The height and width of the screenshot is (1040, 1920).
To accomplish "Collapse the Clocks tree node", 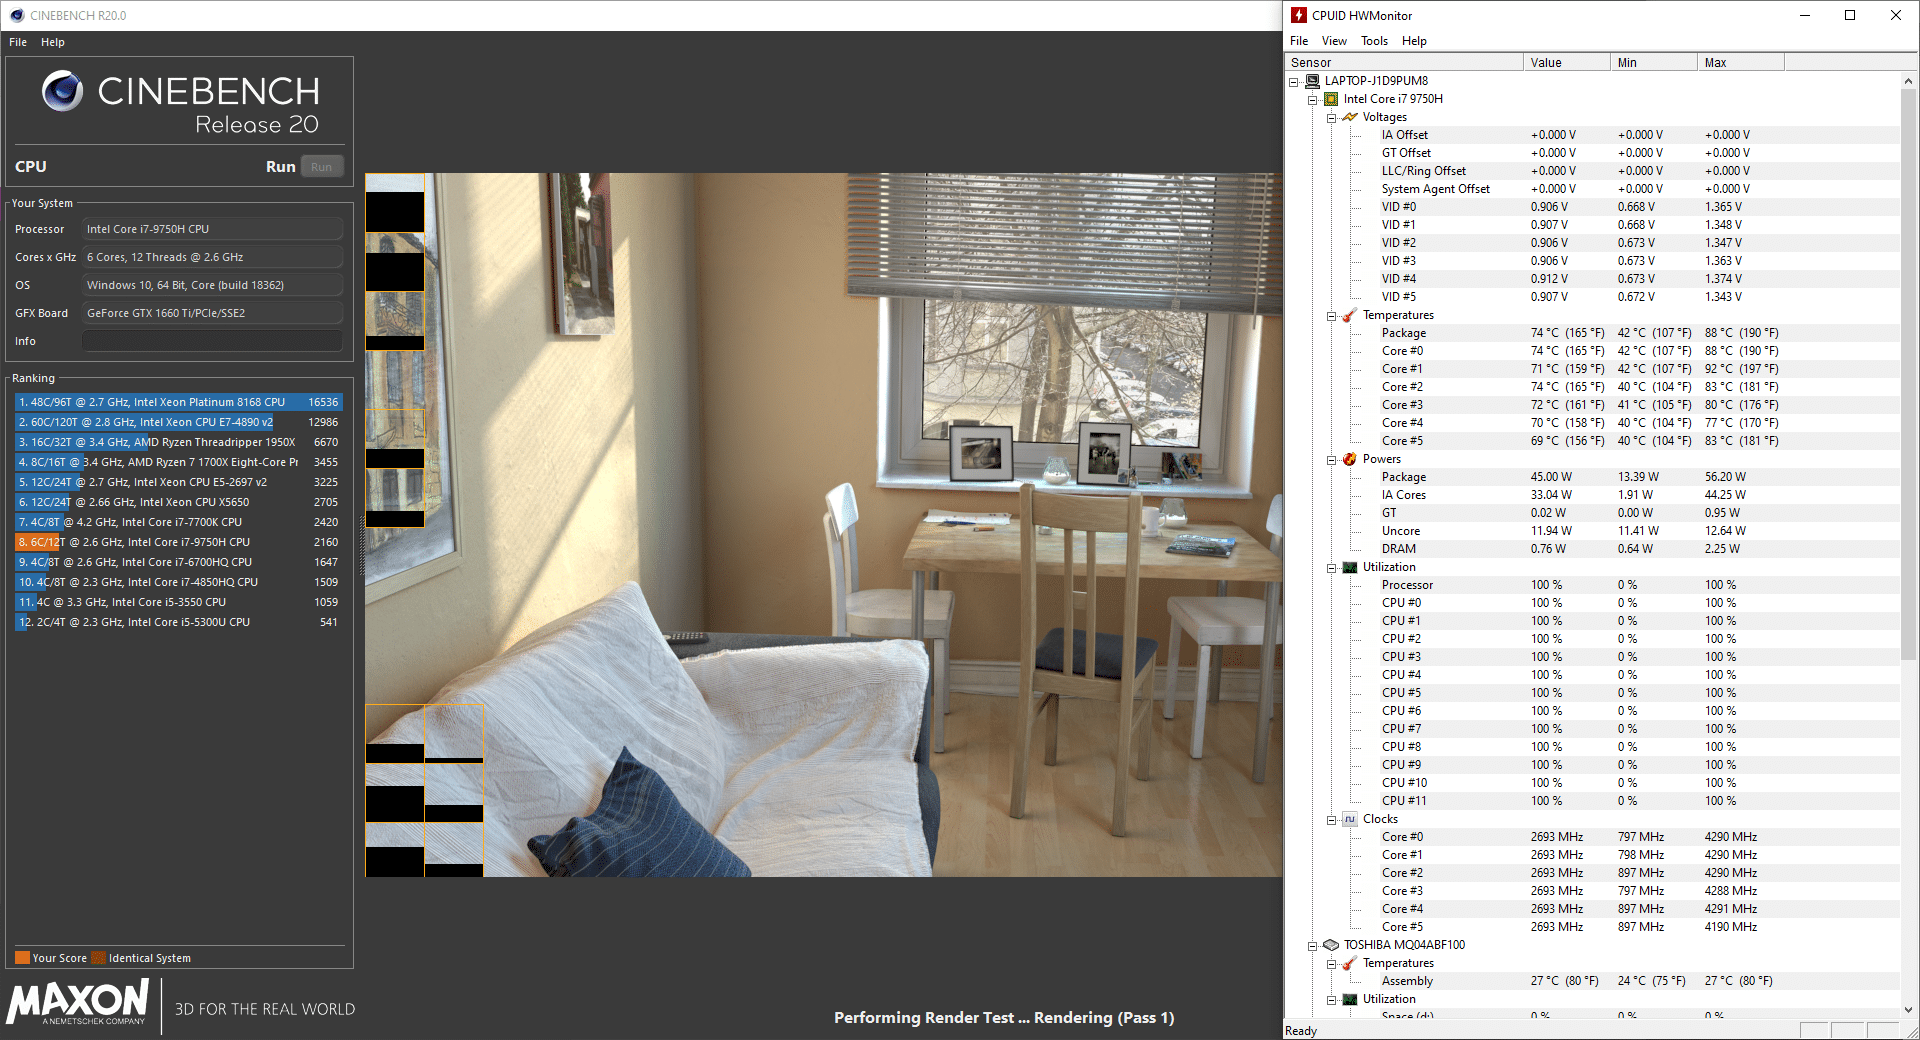I will [x=1332, y=820].
